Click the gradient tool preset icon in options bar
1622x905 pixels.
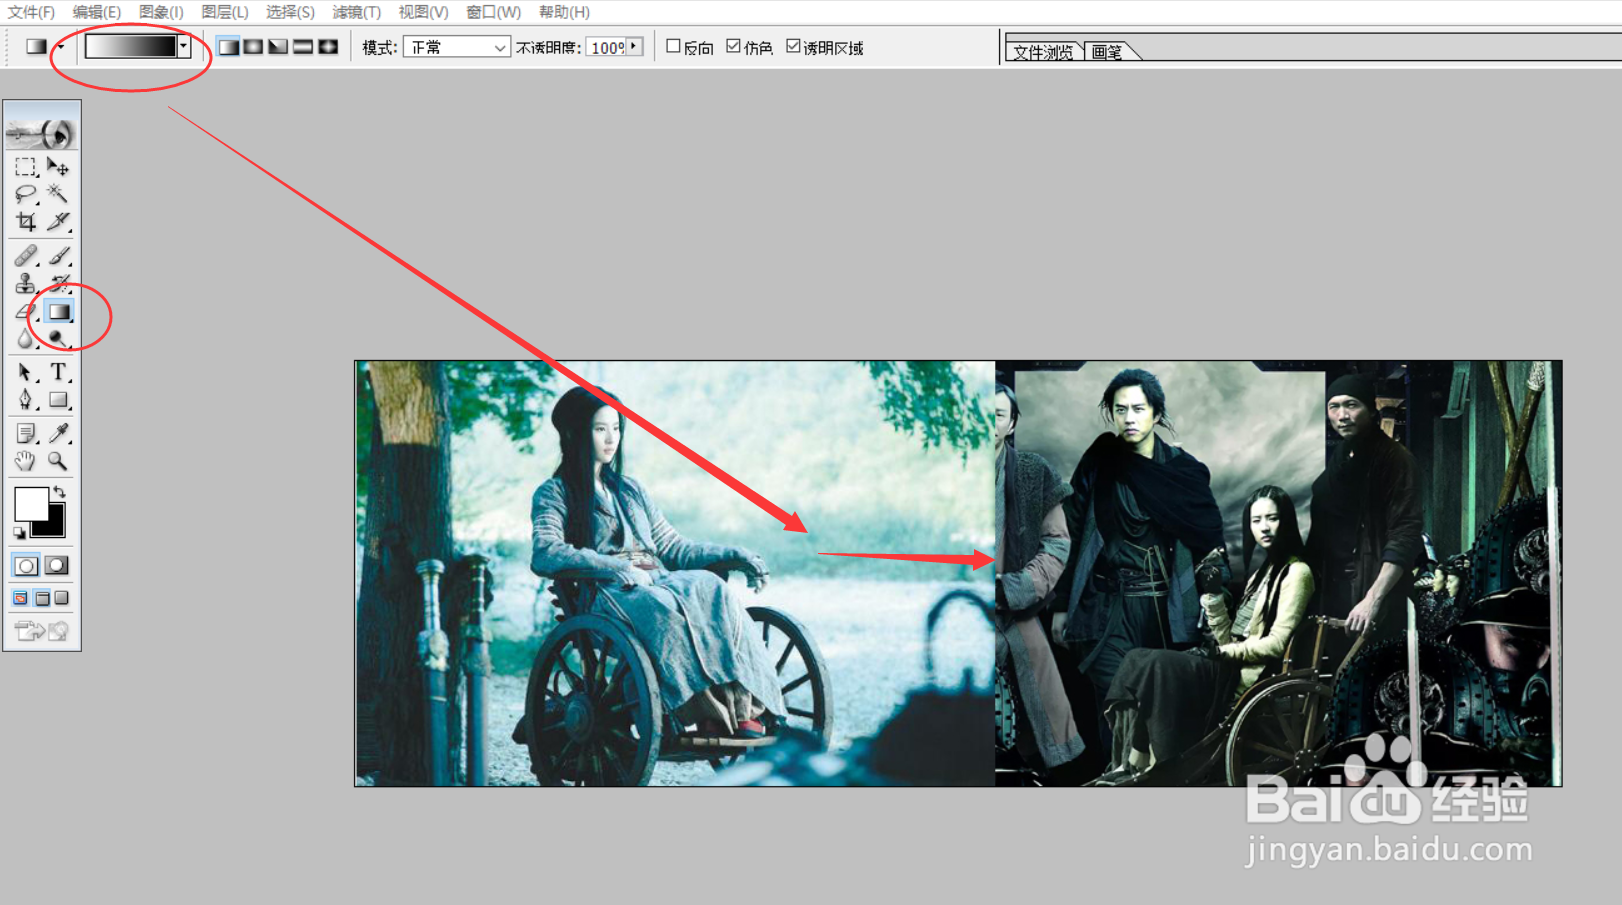pos(36,47)
